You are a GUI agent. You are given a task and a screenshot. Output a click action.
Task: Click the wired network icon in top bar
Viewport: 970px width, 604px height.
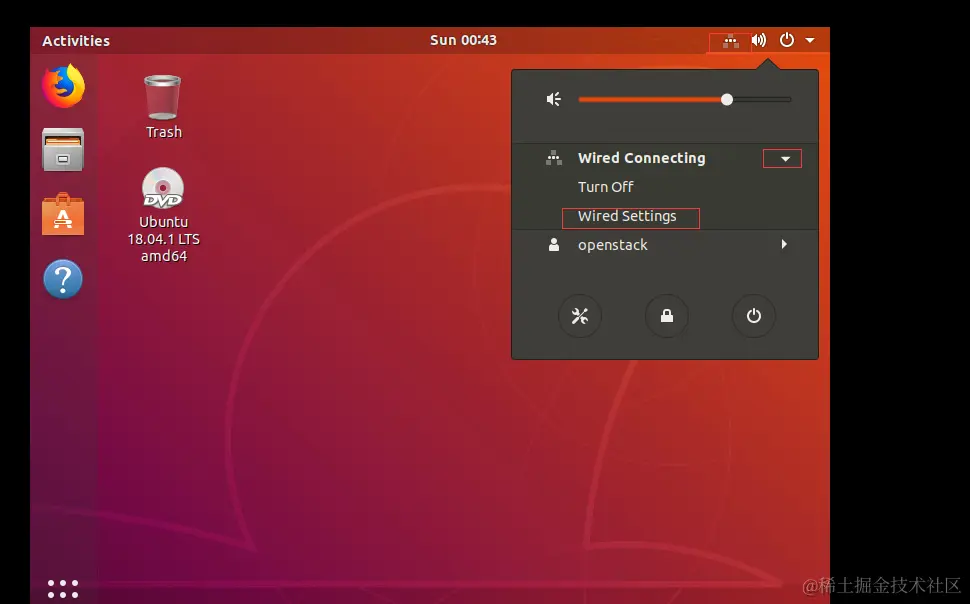[731, 41]
